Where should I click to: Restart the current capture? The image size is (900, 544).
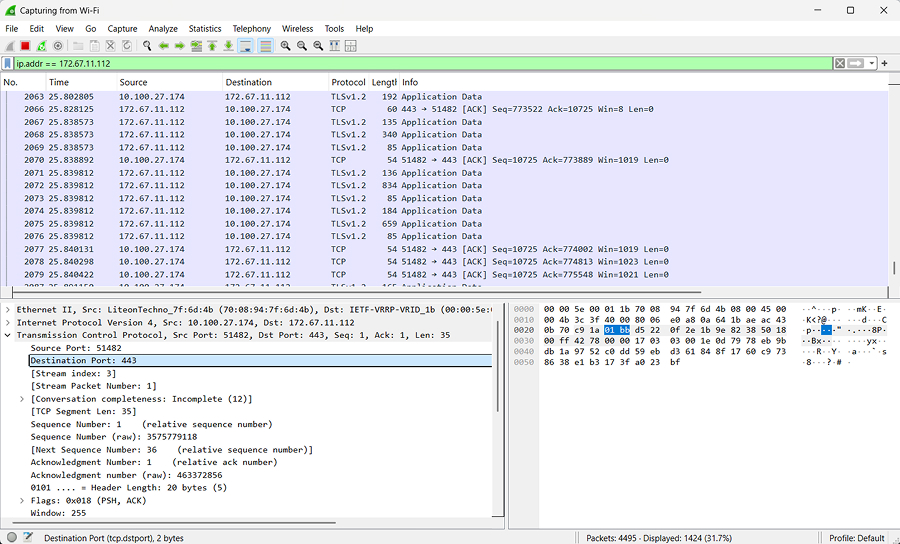[x=41, y=46]
